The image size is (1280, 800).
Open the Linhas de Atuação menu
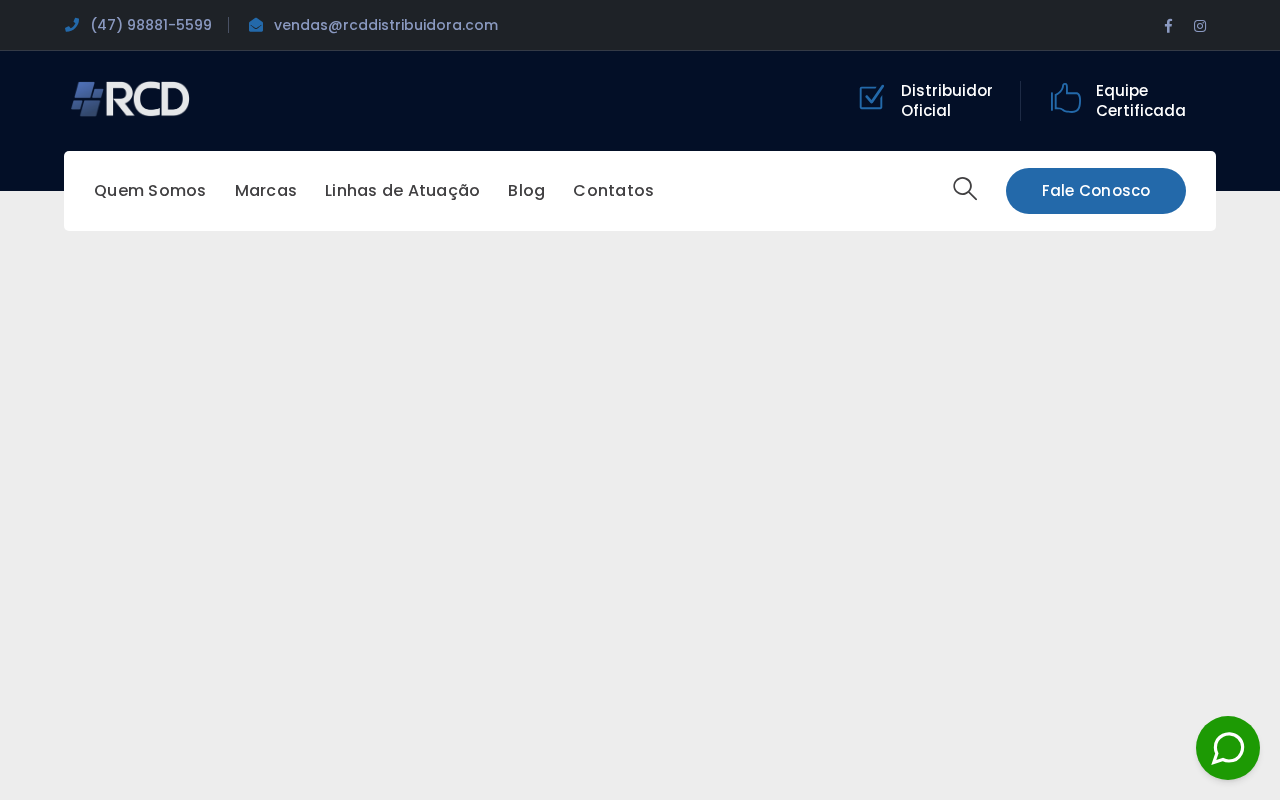point(402,191)
